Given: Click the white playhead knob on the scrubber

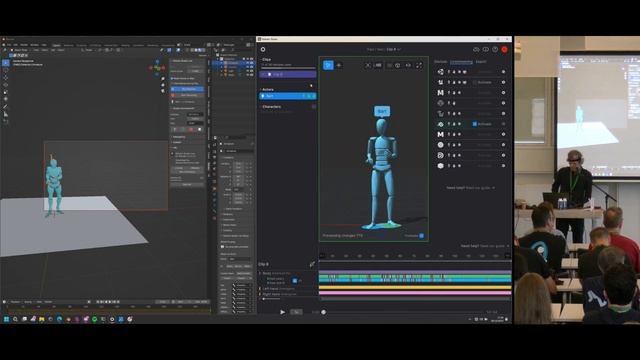Looking at the screenshot, I should pyautogui.click(x=324, y=312).
